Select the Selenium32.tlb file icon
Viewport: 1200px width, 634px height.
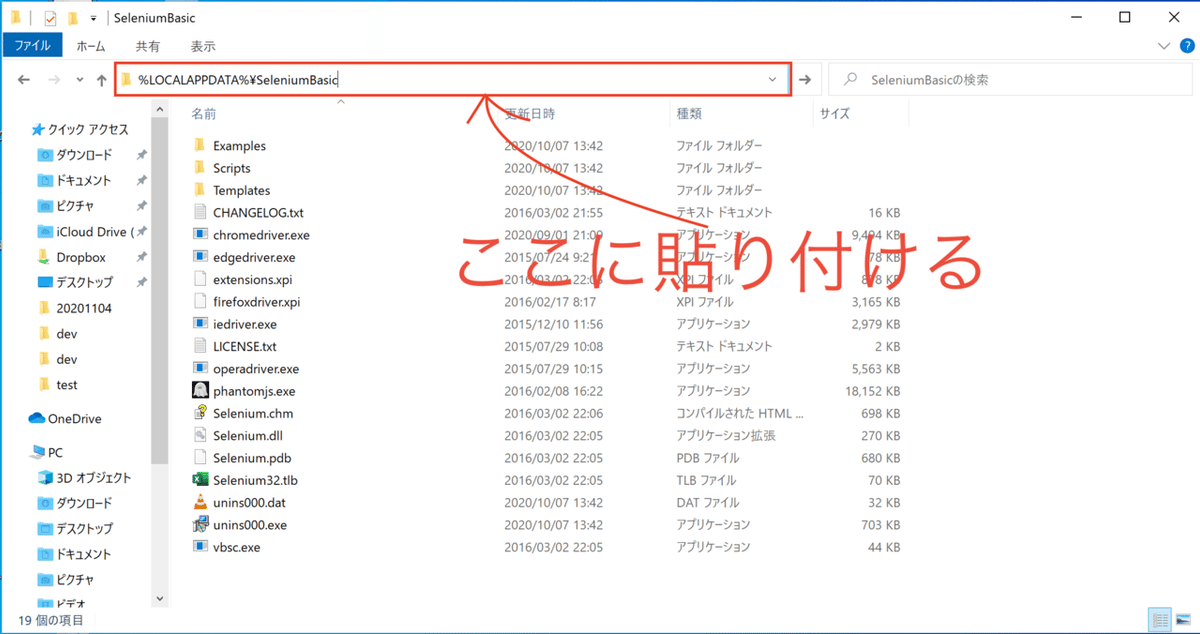(200, 480)
